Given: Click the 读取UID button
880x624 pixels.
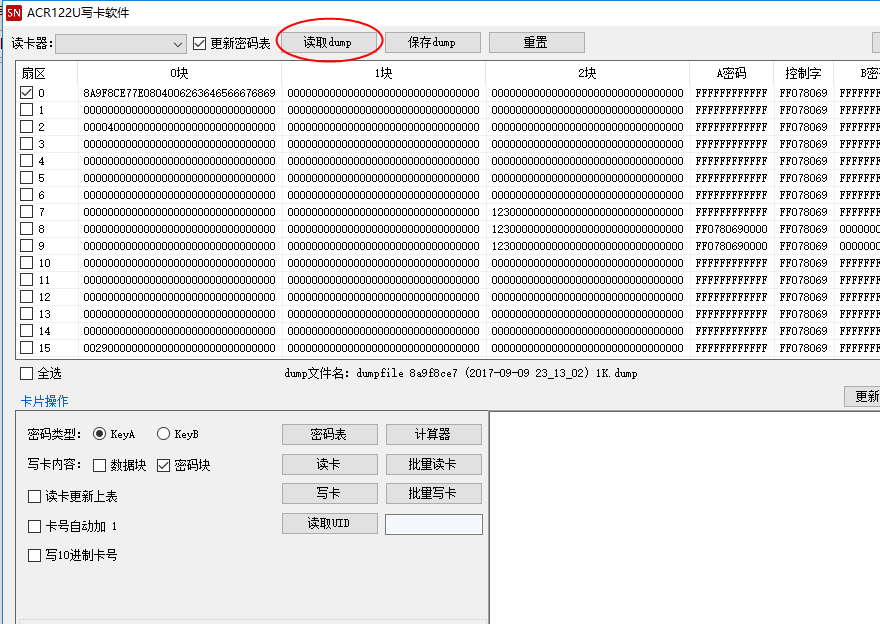Looking at the screenshot, I should (329, 523).
